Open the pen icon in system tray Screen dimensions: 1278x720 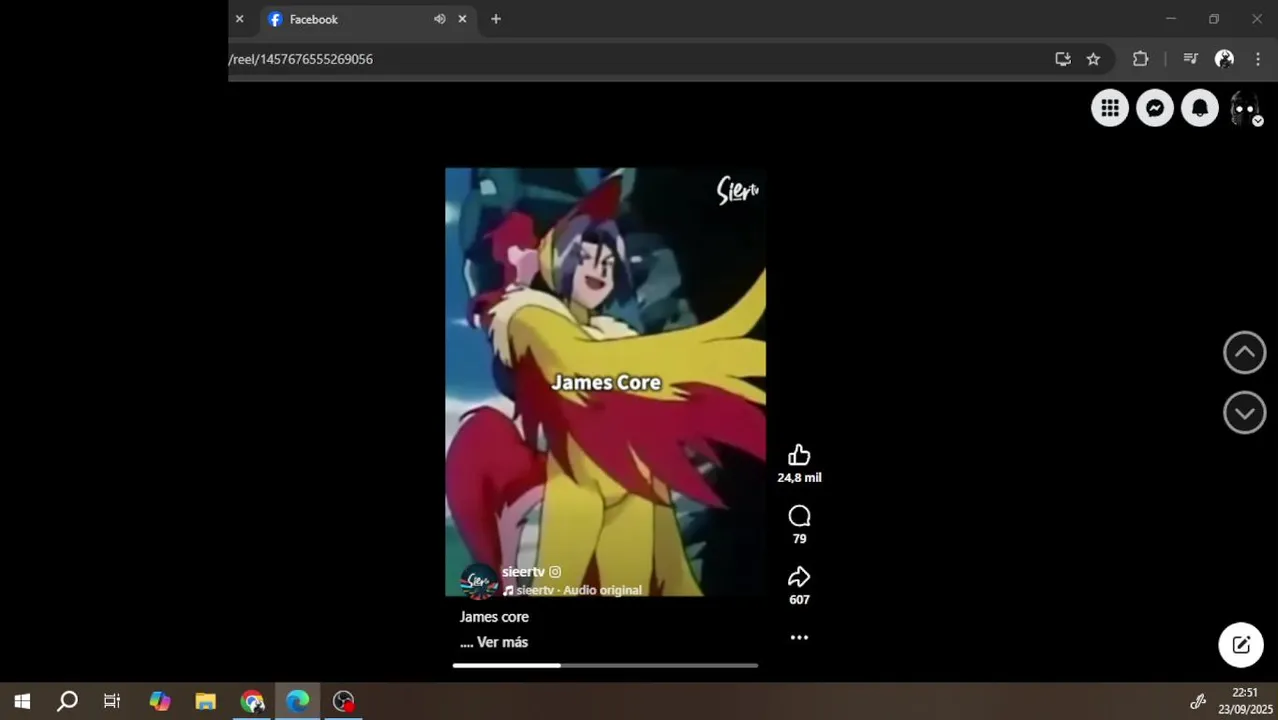click(x=1198, y=701)
